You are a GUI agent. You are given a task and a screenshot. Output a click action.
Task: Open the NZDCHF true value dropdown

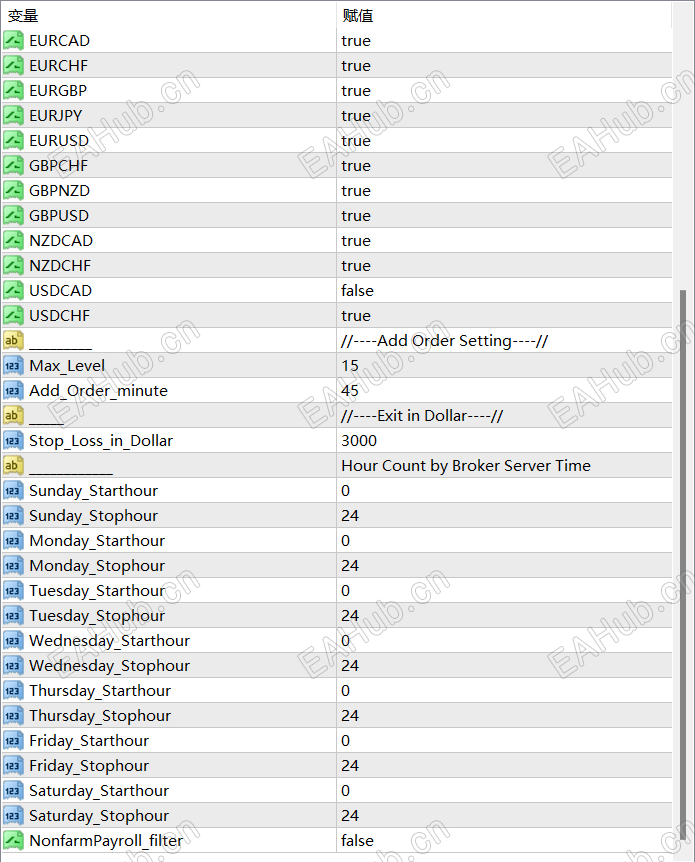point(504,266)
